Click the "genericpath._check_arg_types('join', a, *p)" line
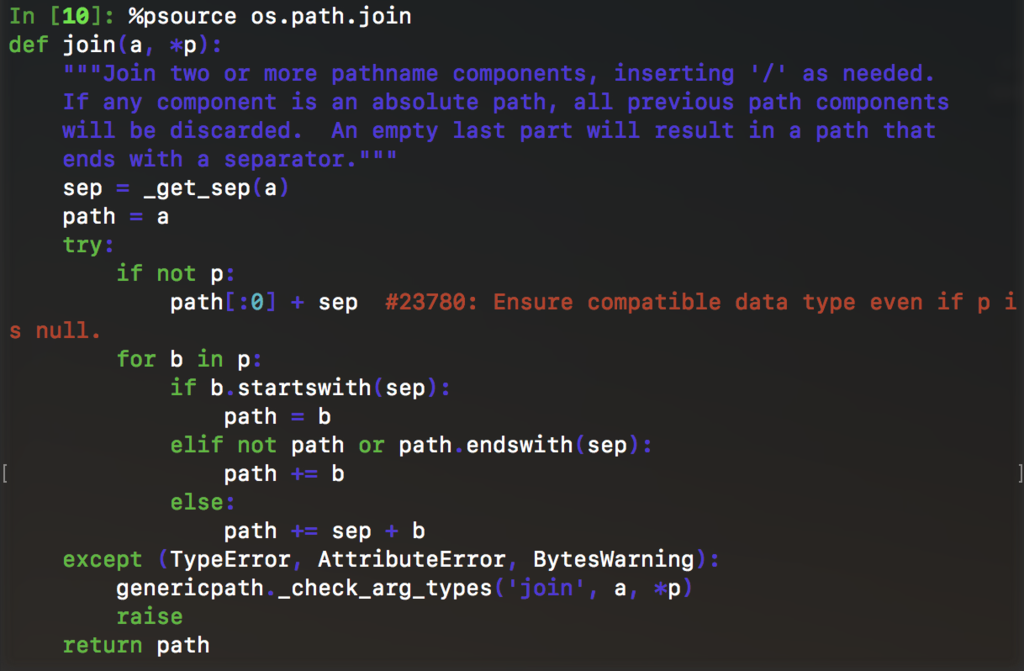The image size is (1024, 671). coord(404,588)
